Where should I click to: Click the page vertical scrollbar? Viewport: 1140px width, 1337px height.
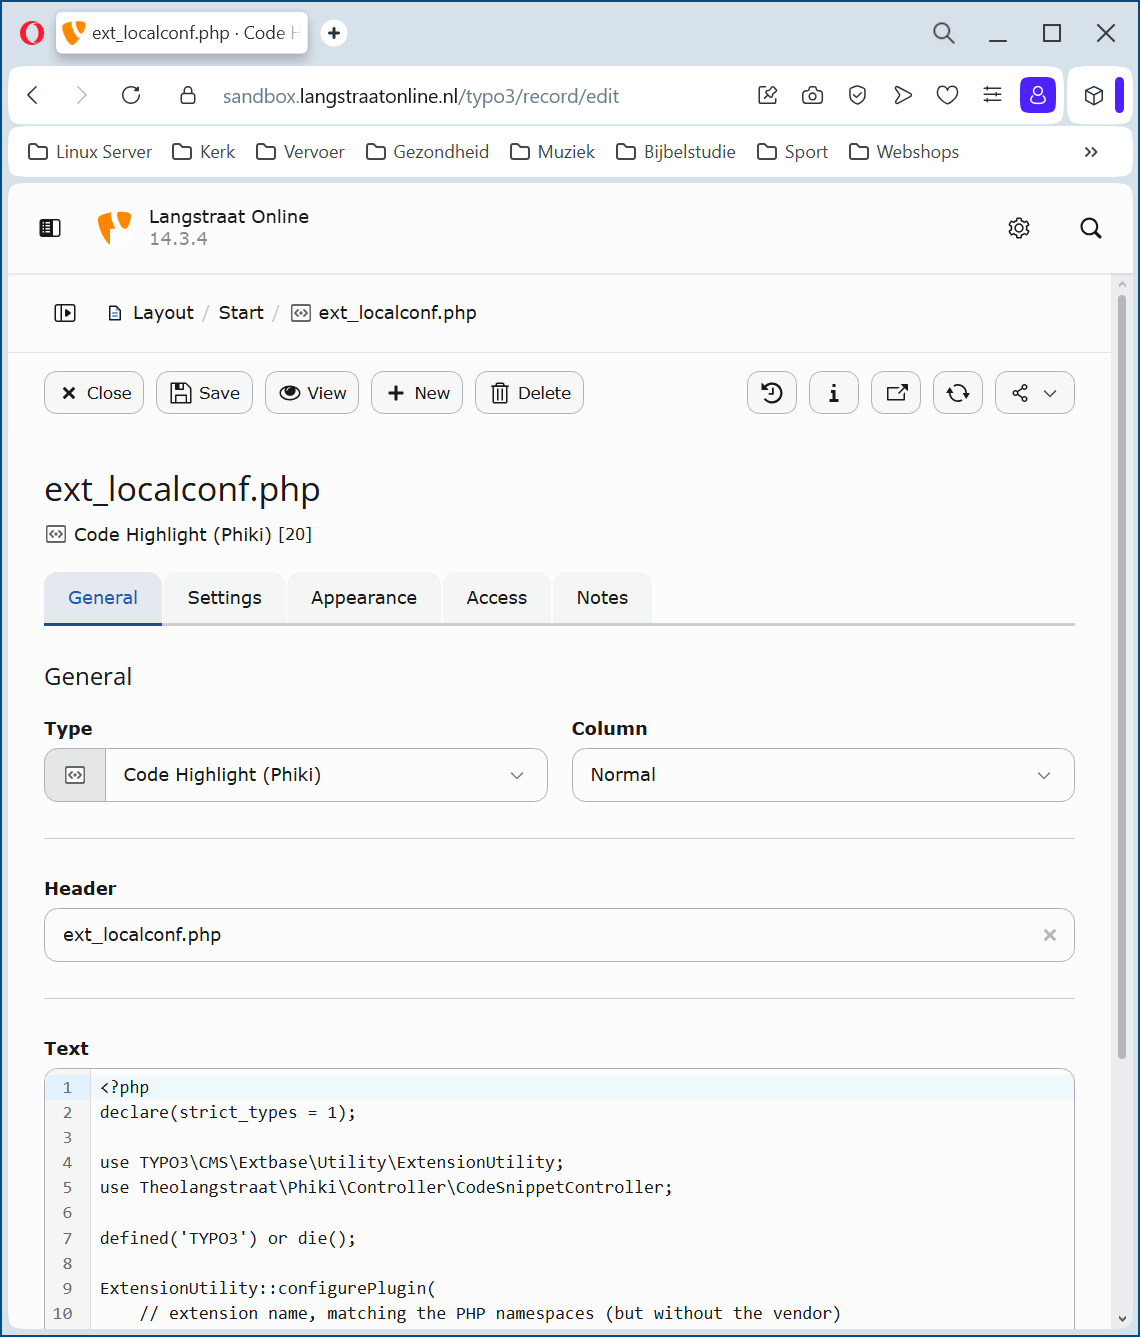[1122, 676]
